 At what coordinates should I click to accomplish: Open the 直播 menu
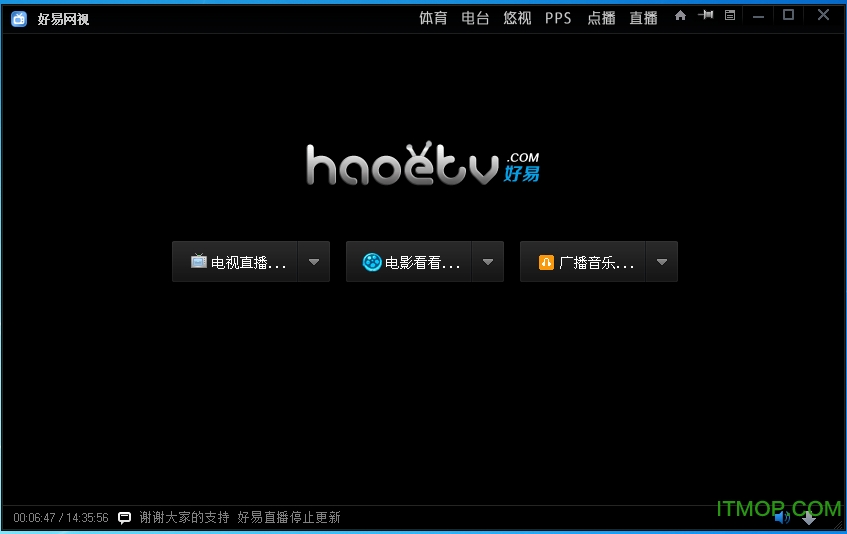pyautogui.click(x=643, y=18)
